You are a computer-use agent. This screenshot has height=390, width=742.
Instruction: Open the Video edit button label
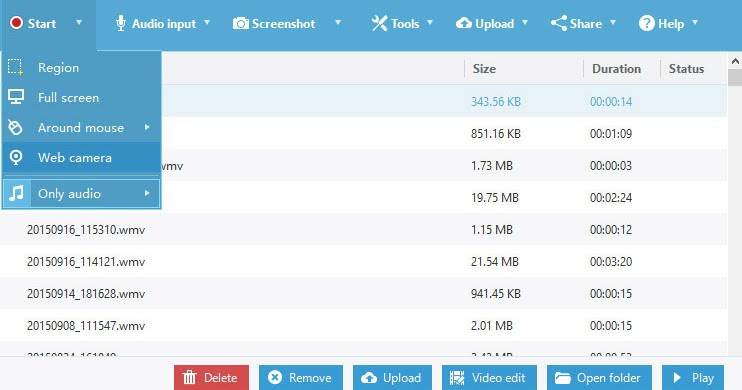[x=498, y=378]
